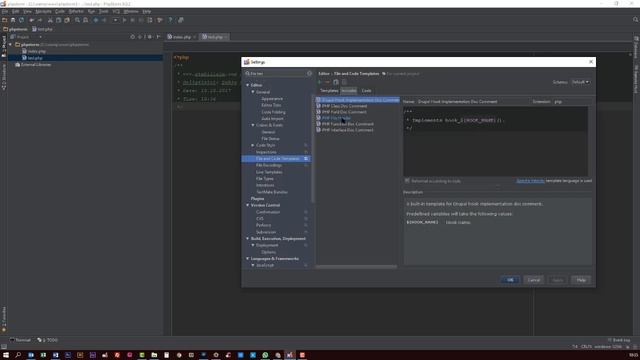Click the Cut scissors icon in toolbar
The image size is (640, 360).
pyautogui.click(x=50, y=20)
